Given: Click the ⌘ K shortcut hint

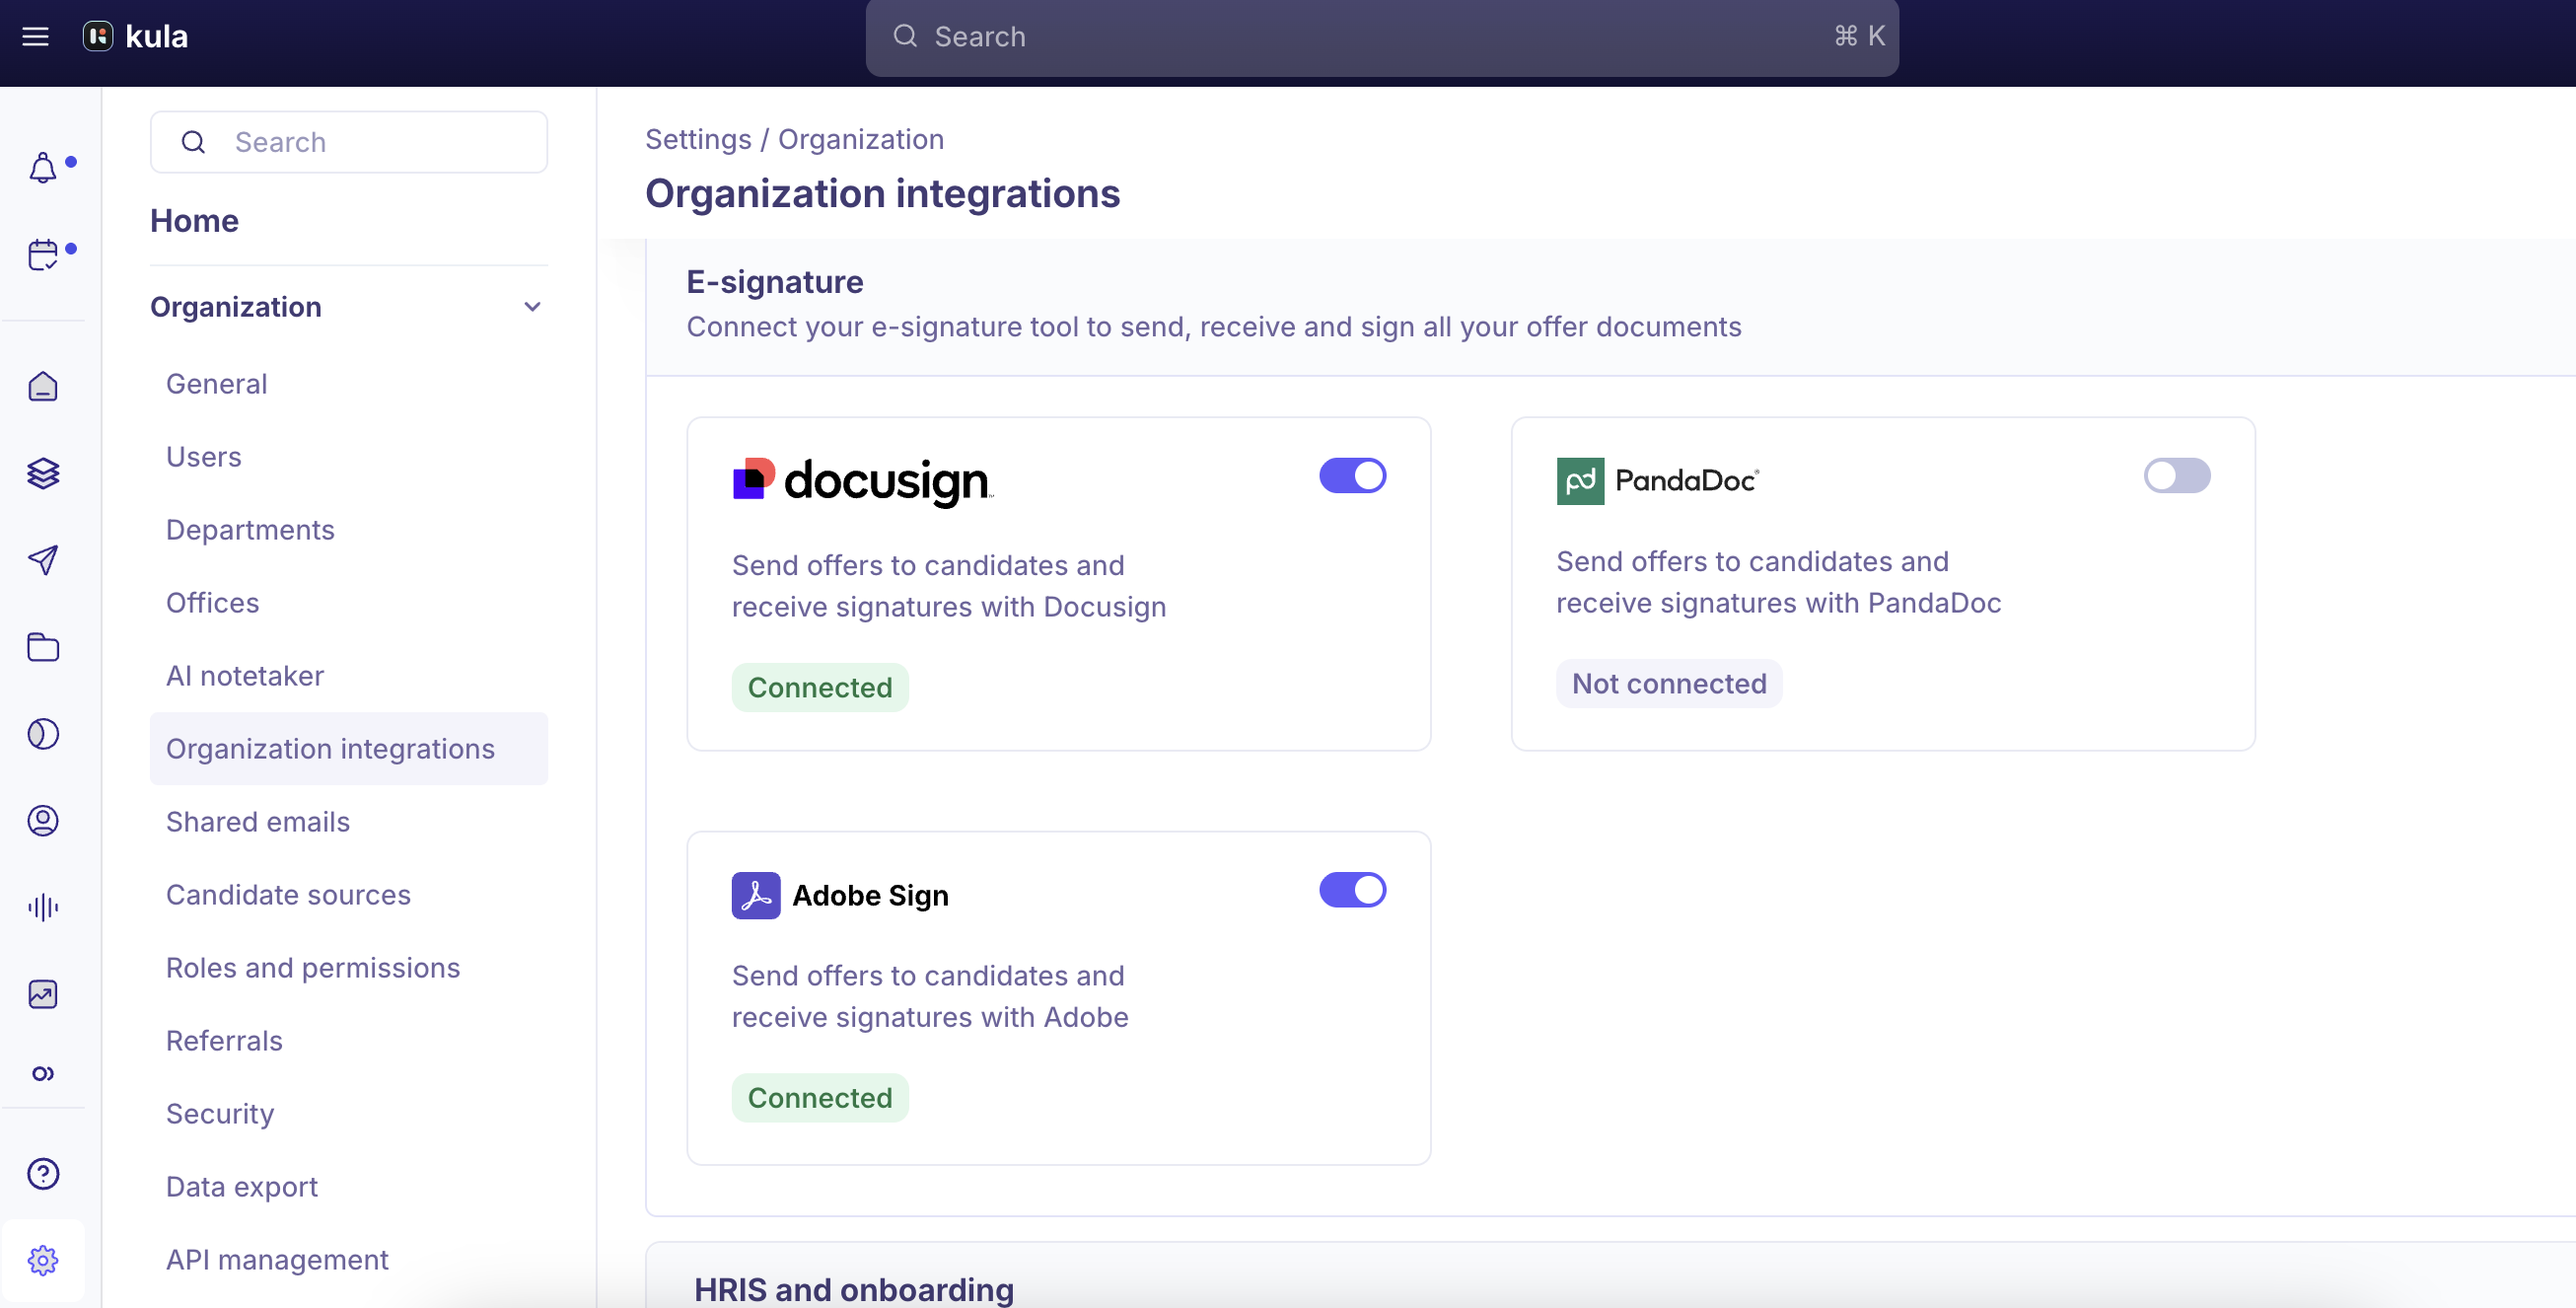Looking at the screenshot, I should pyautogui.click(x=1859, y=37).
